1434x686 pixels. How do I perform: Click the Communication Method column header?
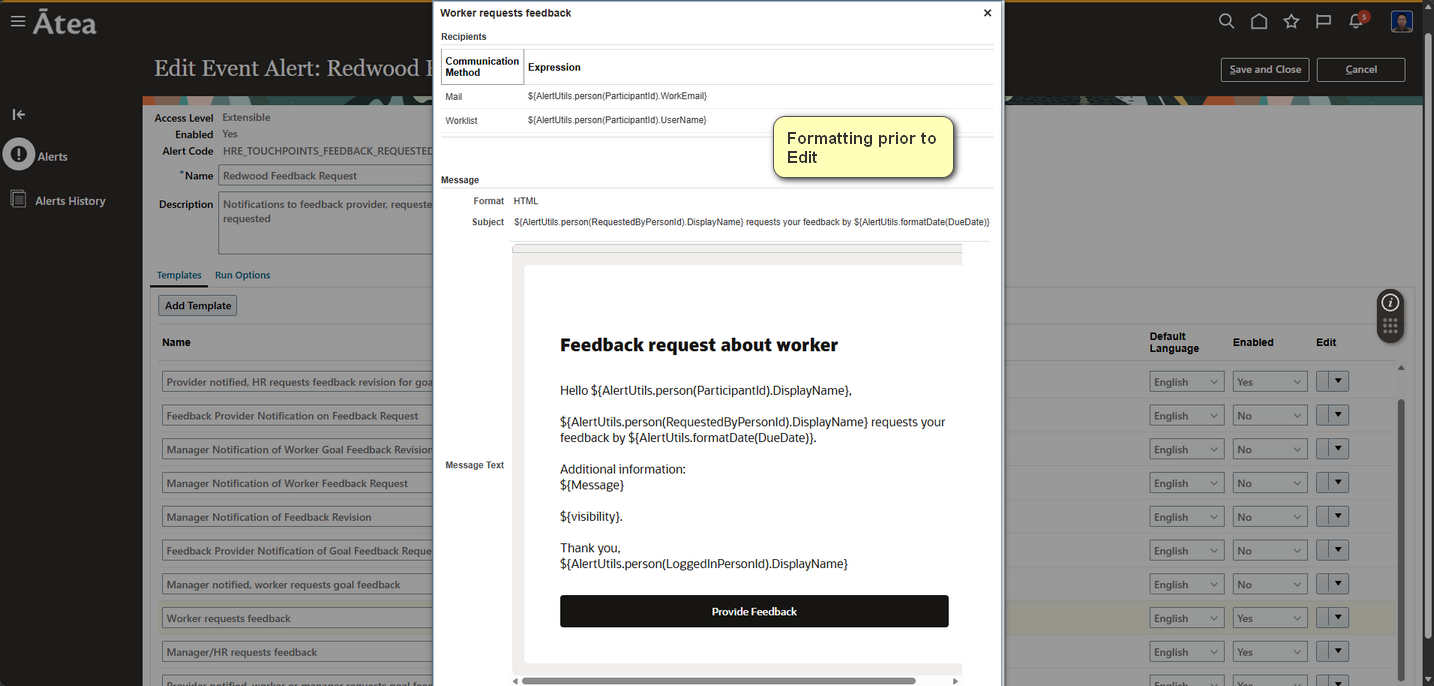[483, 67]
